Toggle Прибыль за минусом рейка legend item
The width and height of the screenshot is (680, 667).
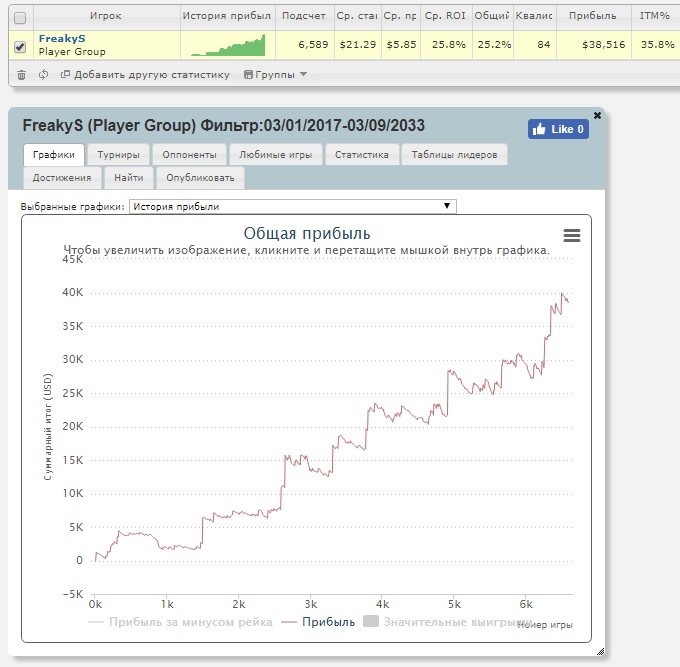pyautogui.click(x=180, y=622)
